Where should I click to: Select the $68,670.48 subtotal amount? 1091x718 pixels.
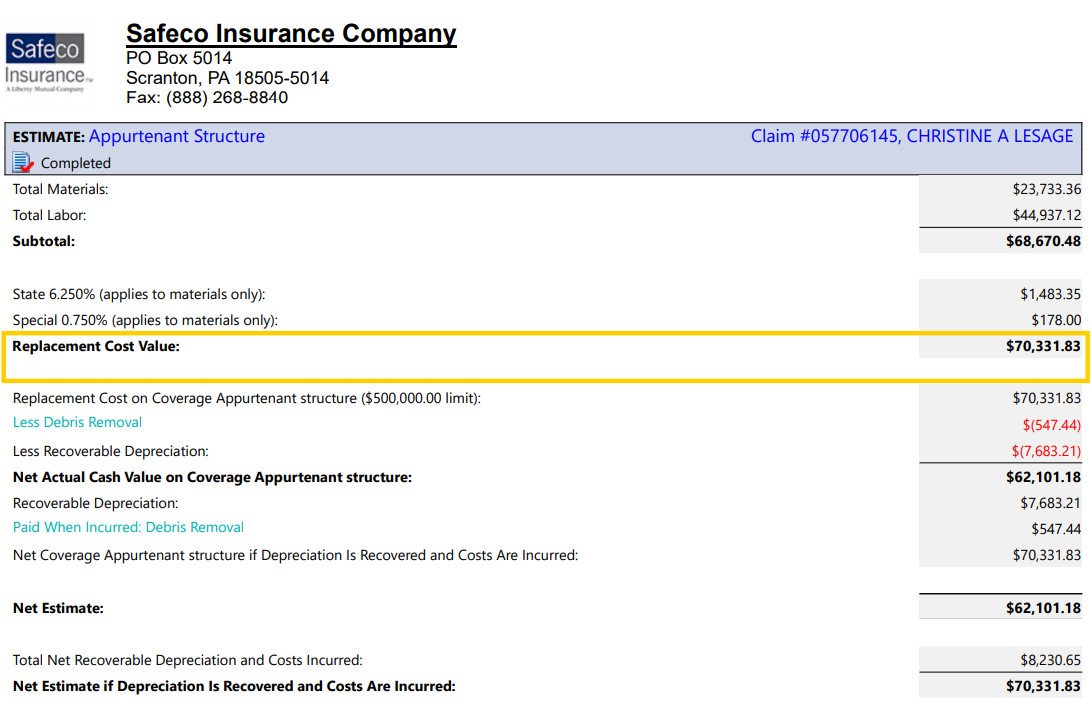click(1043, 241)
